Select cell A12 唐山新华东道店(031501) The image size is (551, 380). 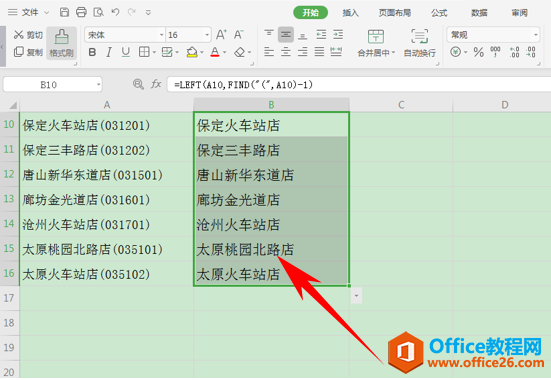coord(106,174)
